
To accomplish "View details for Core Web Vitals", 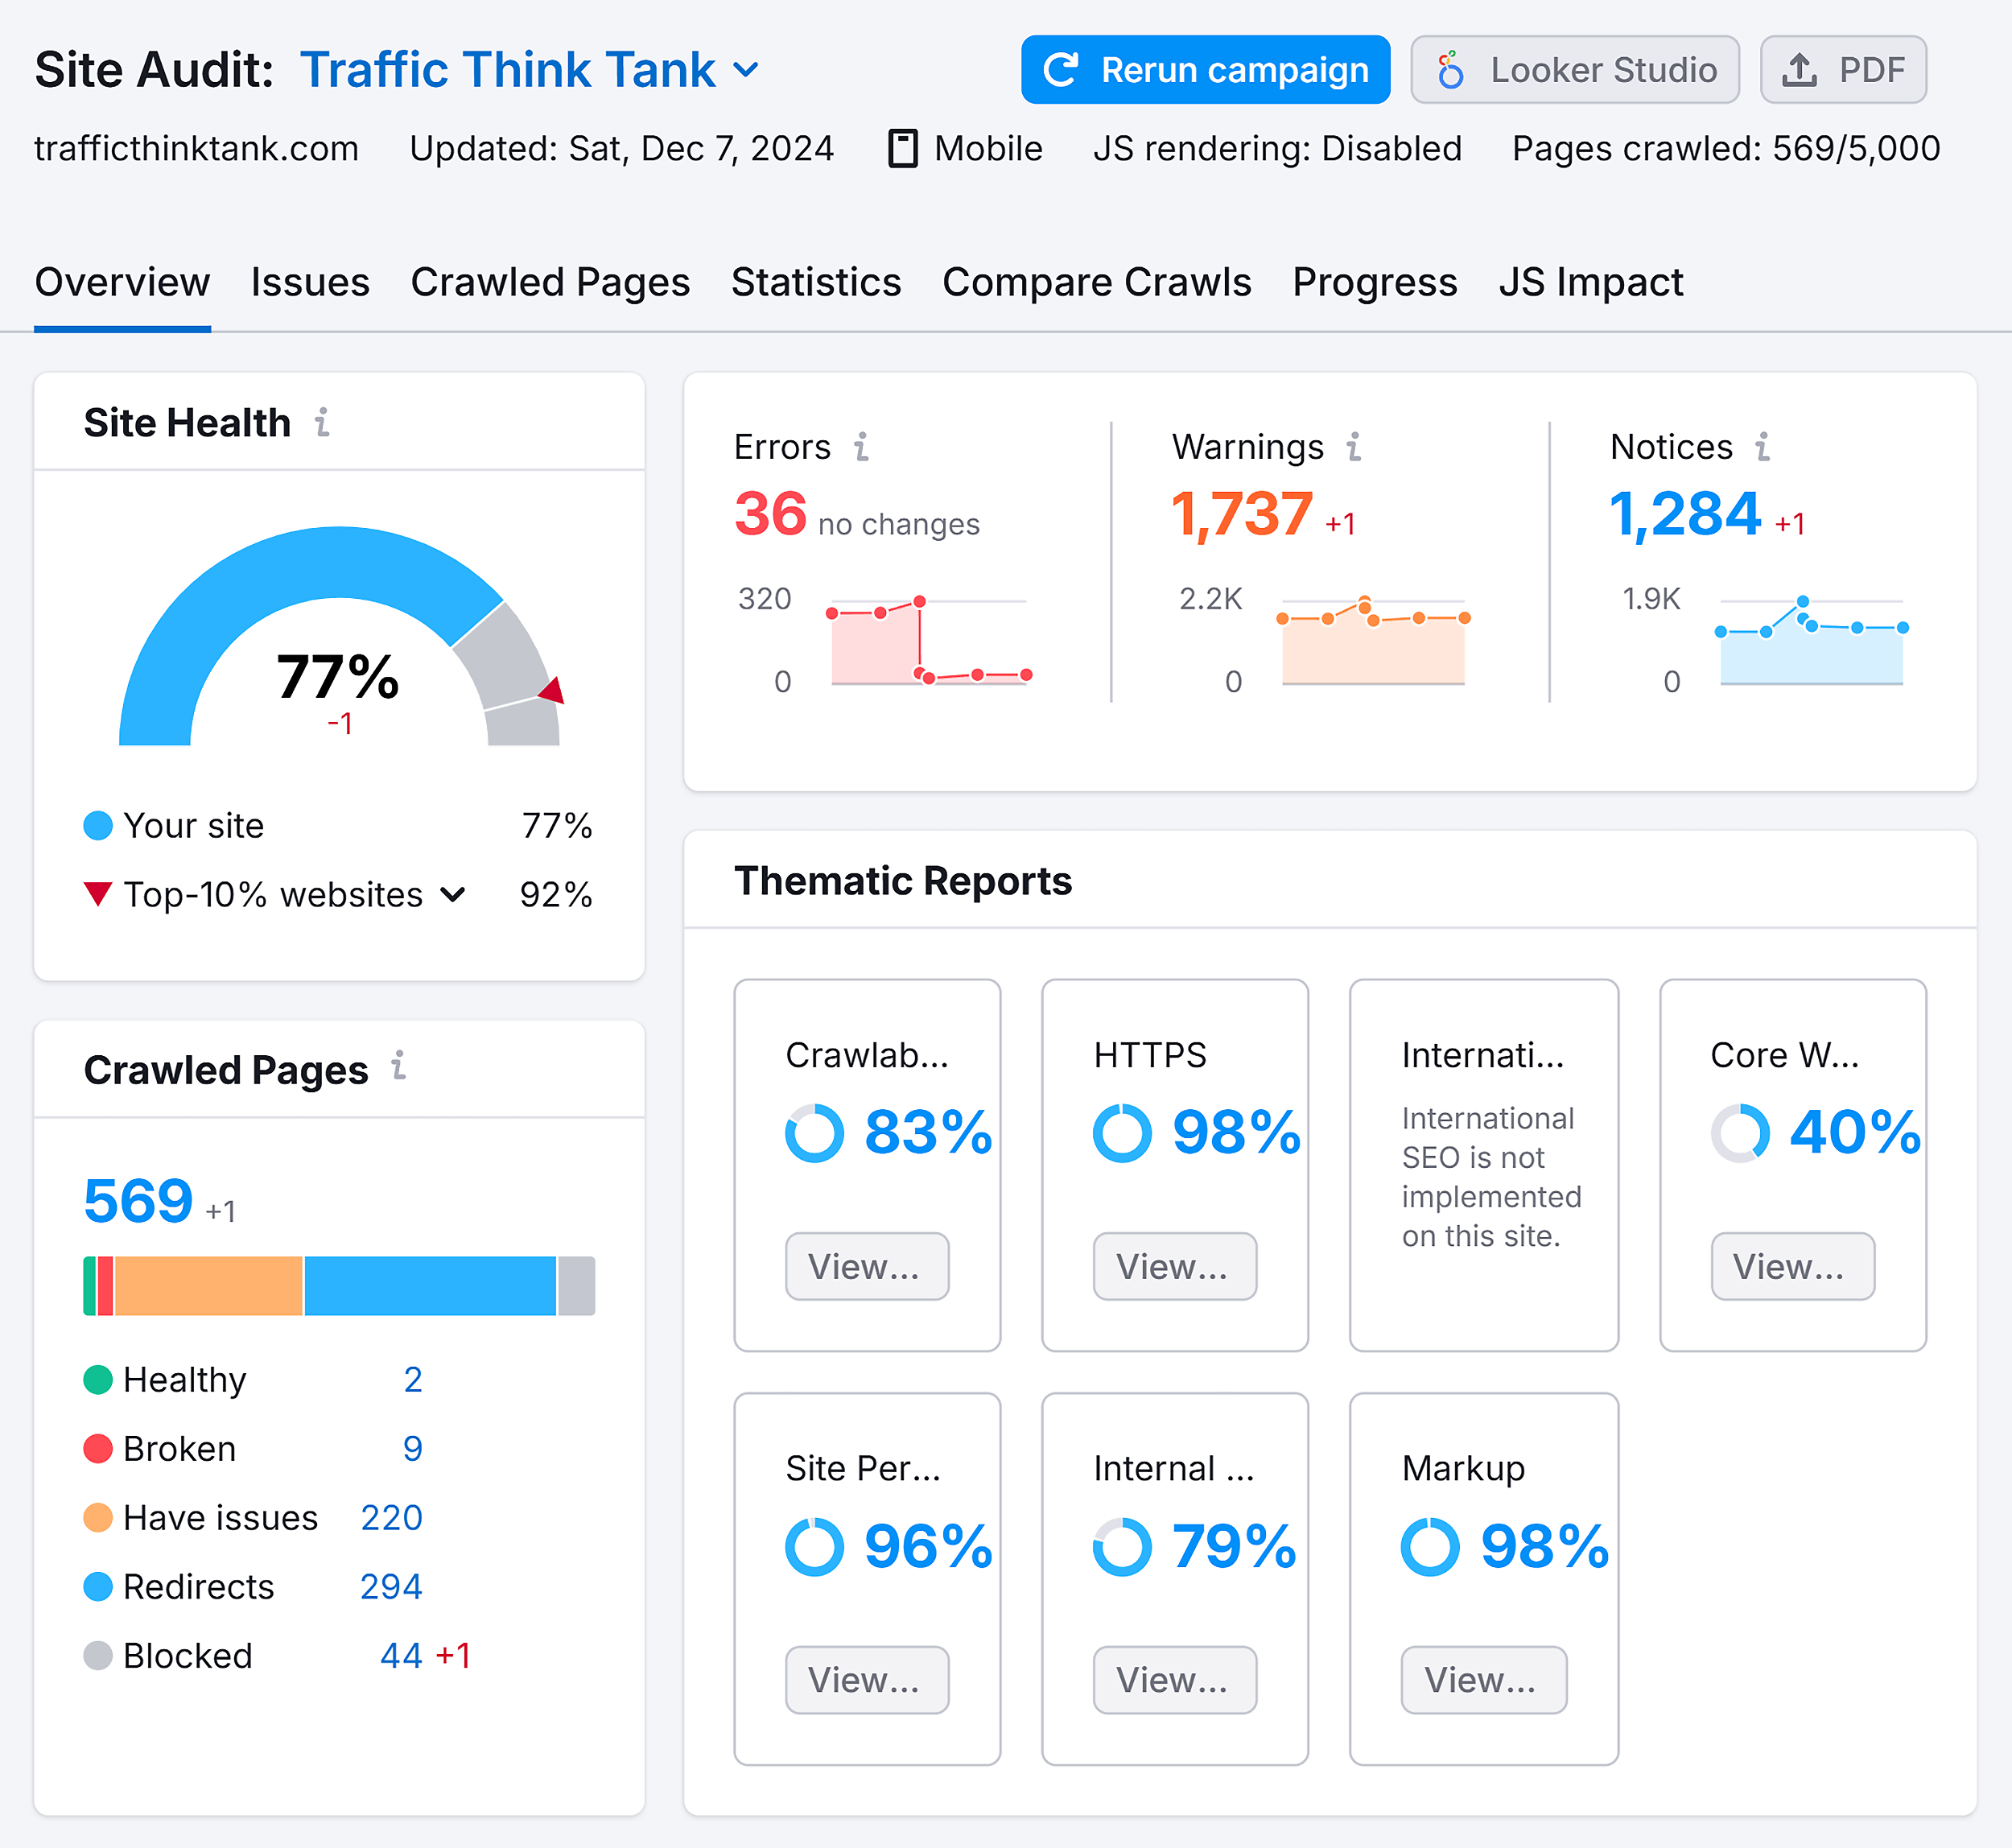I will click(x=1793, y=1266).
